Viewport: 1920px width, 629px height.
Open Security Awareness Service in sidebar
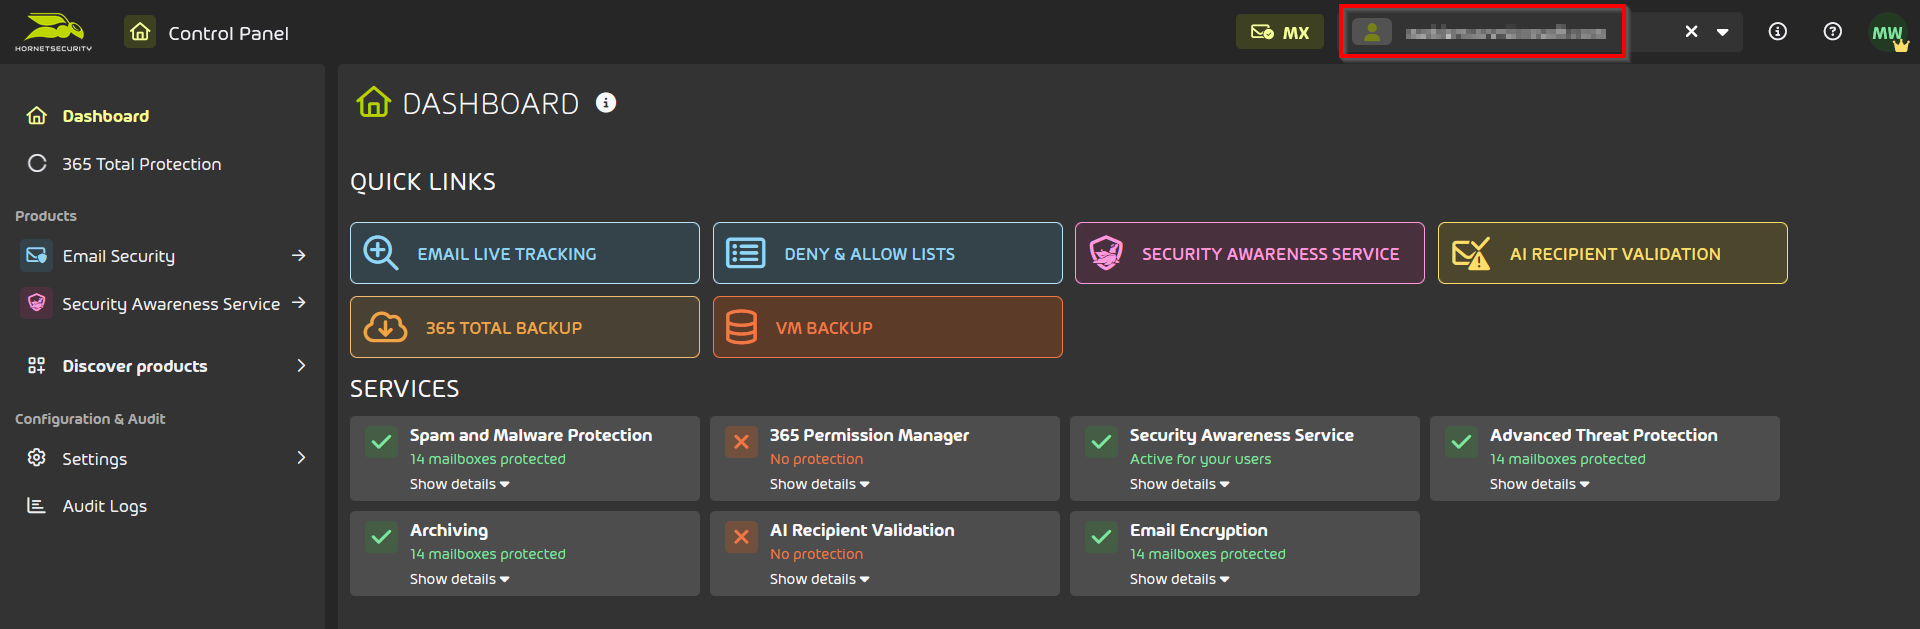click(x=171, y=304)
